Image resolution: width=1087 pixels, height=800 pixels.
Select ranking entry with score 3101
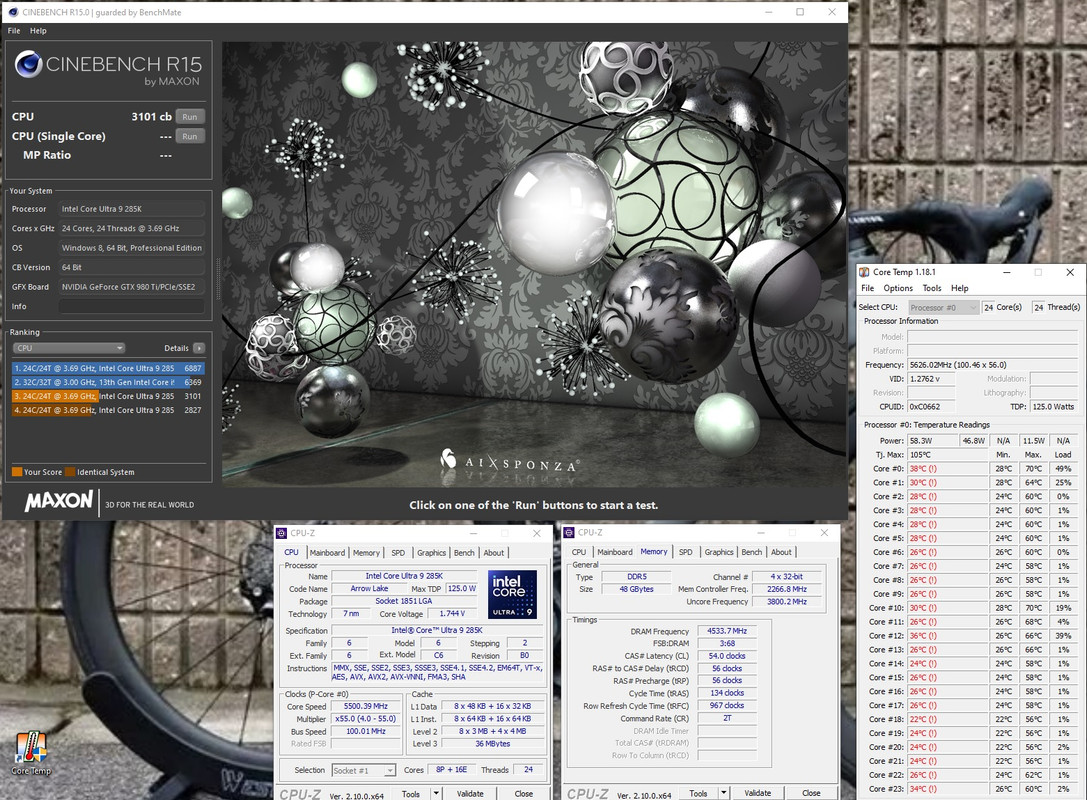108,396
